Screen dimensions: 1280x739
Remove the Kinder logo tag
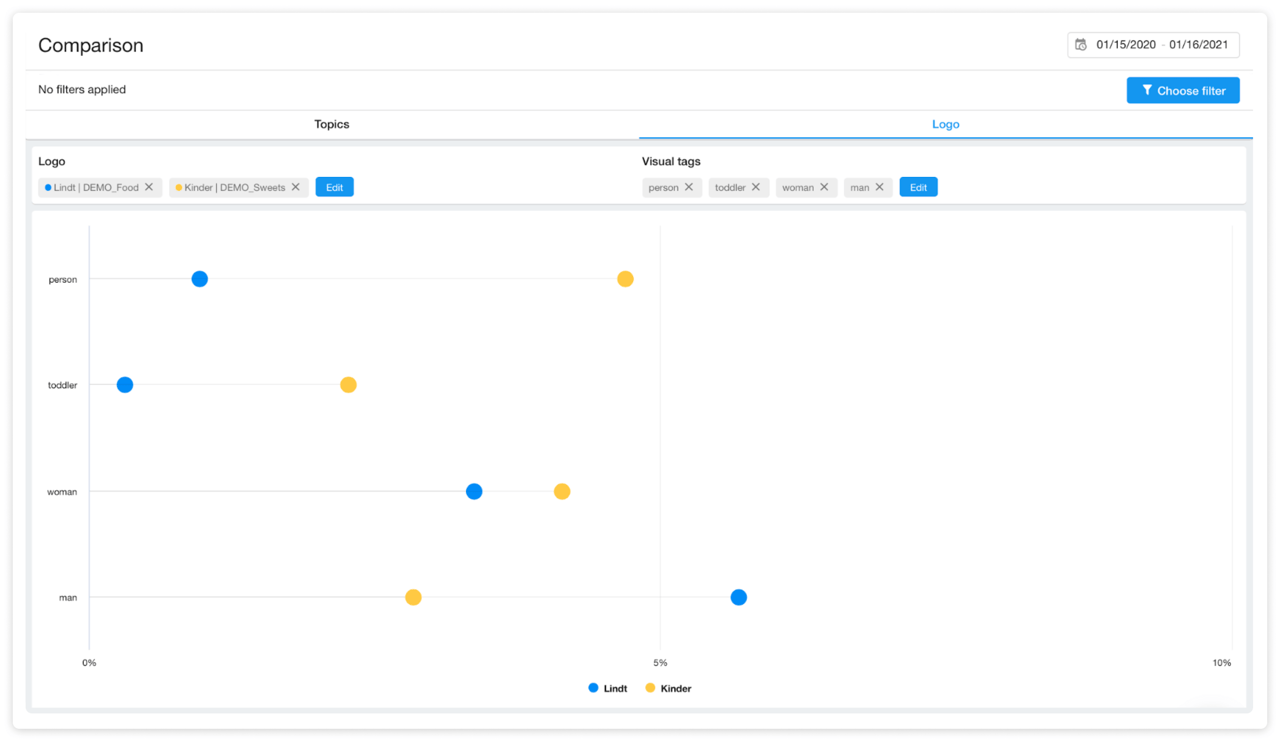click(296, 187)
